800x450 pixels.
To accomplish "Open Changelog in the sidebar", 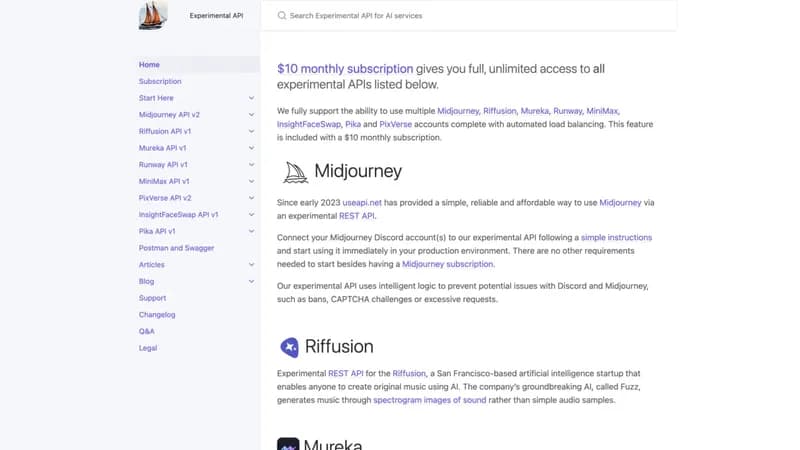I will [157, 315].
